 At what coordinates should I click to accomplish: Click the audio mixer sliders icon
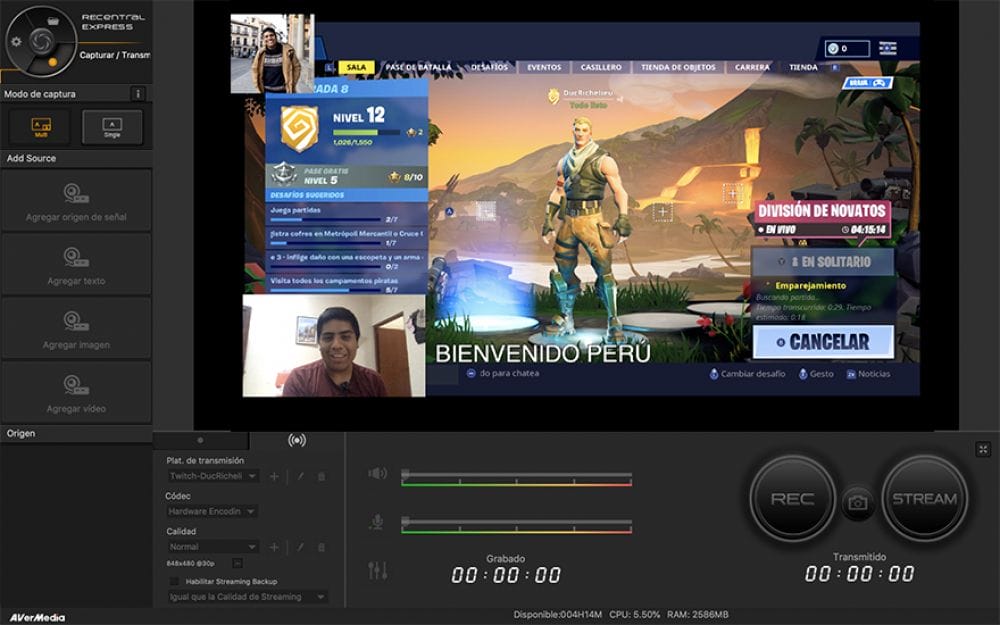point(377,570)
